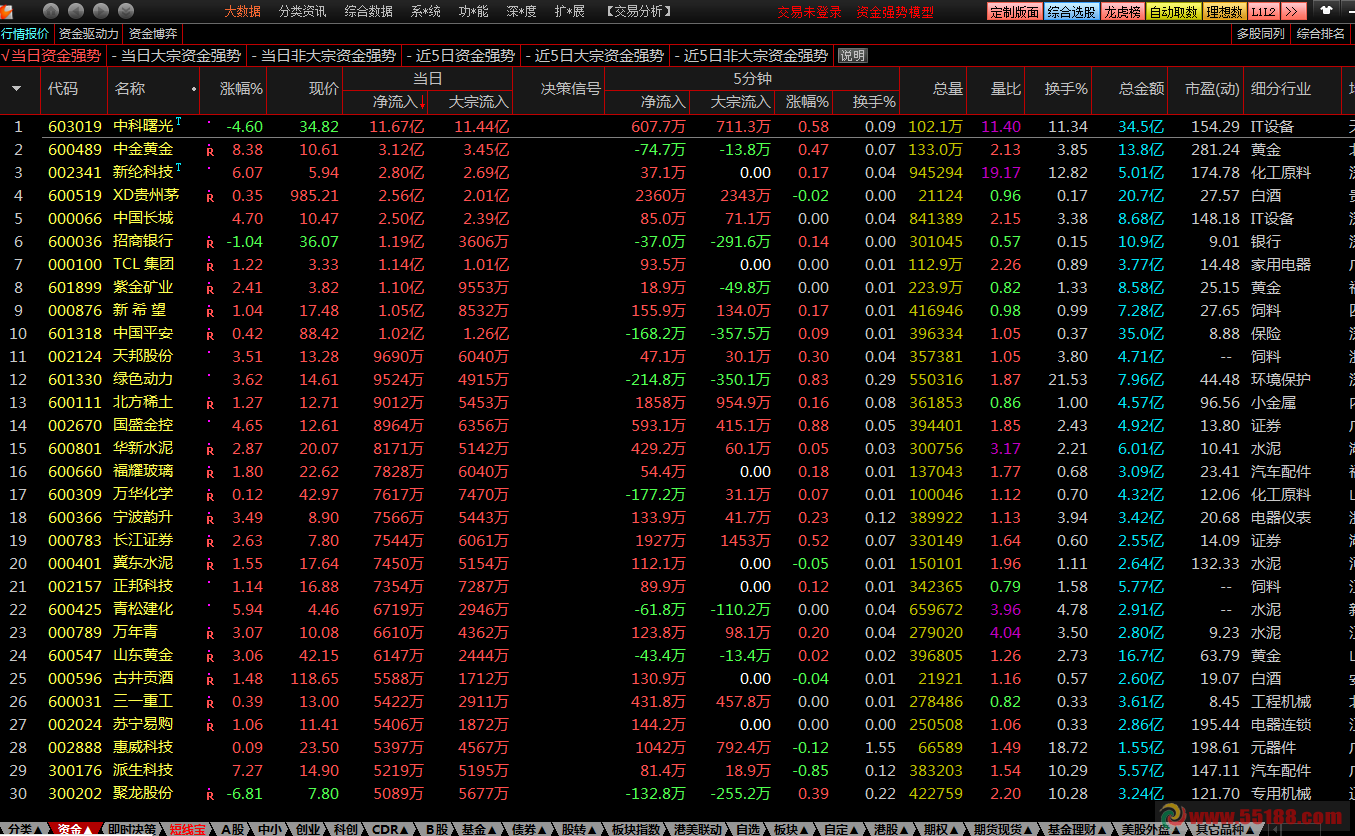
Task: Sort by the 细分行业 column header
Action: [1281, 89]
